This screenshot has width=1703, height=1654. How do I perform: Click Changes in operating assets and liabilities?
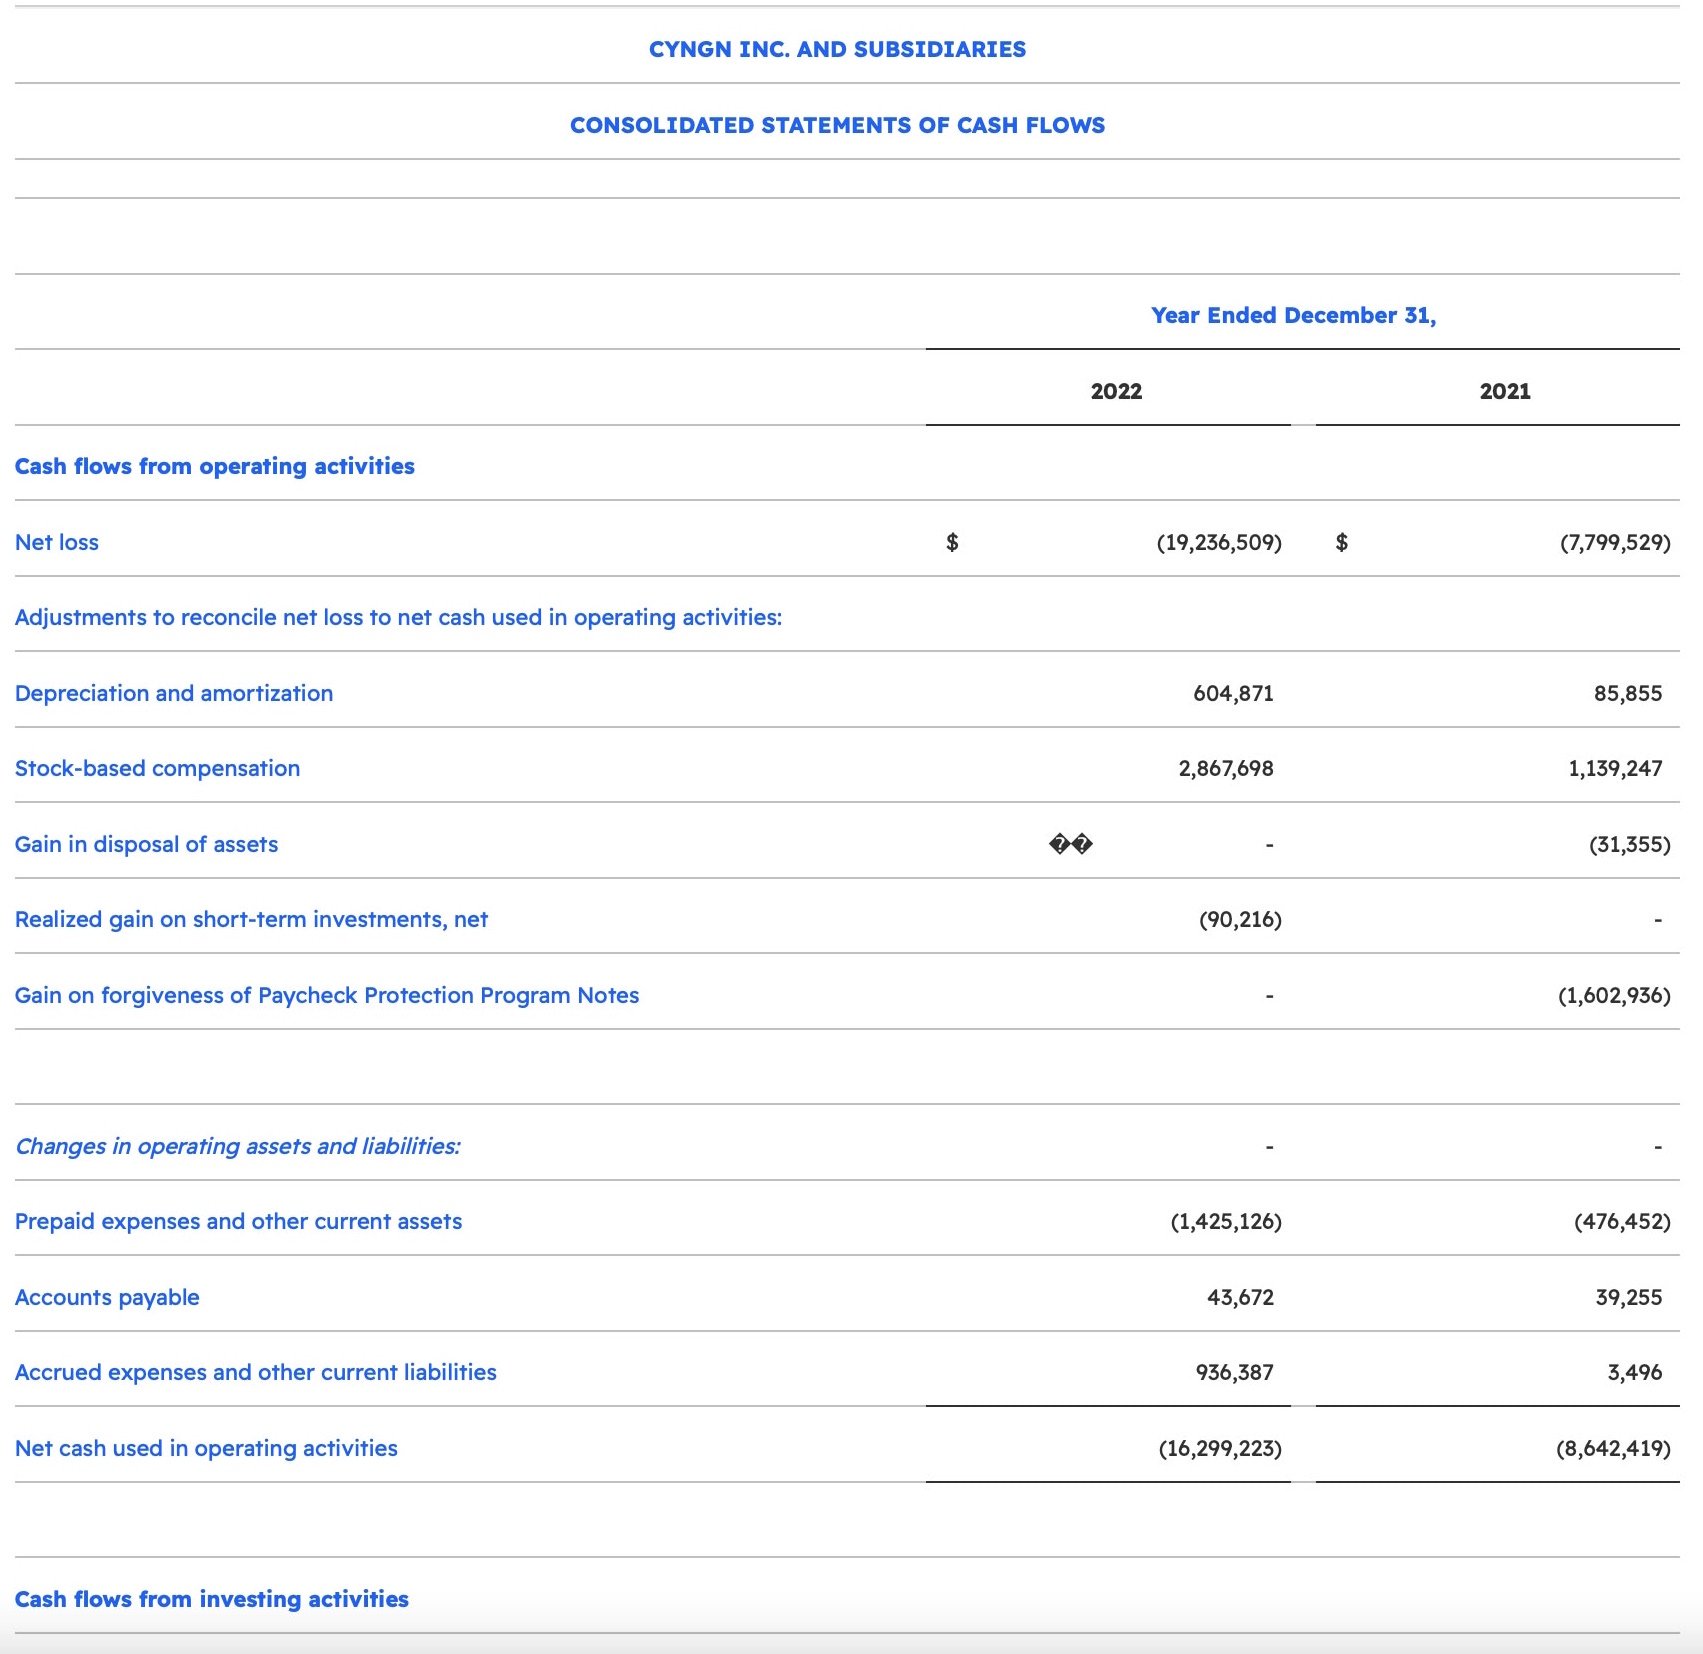tap(238, 1146)
